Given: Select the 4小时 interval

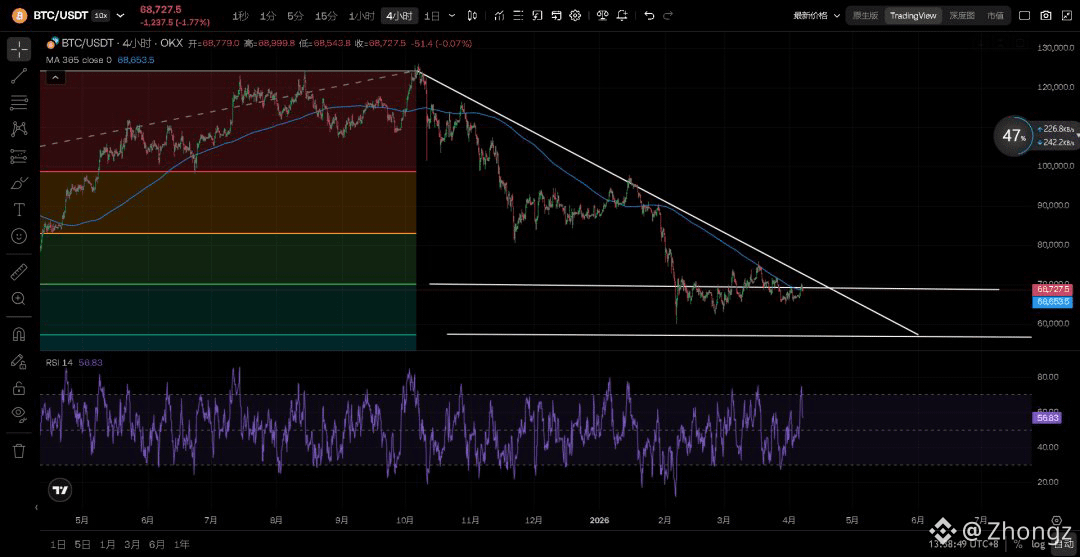Looking at the screenshot, I should (399, 15).
